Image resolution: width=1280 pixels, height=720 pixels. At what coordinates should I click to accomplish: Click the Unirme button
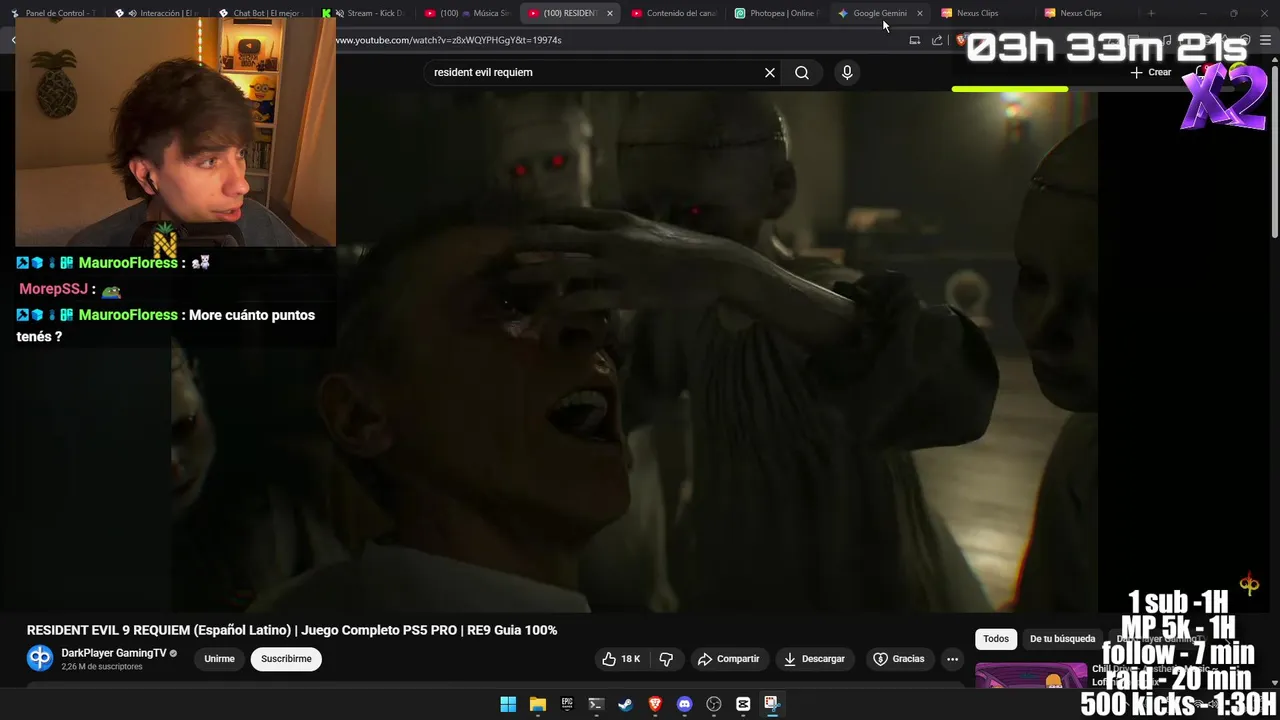[x=219, y=659]
